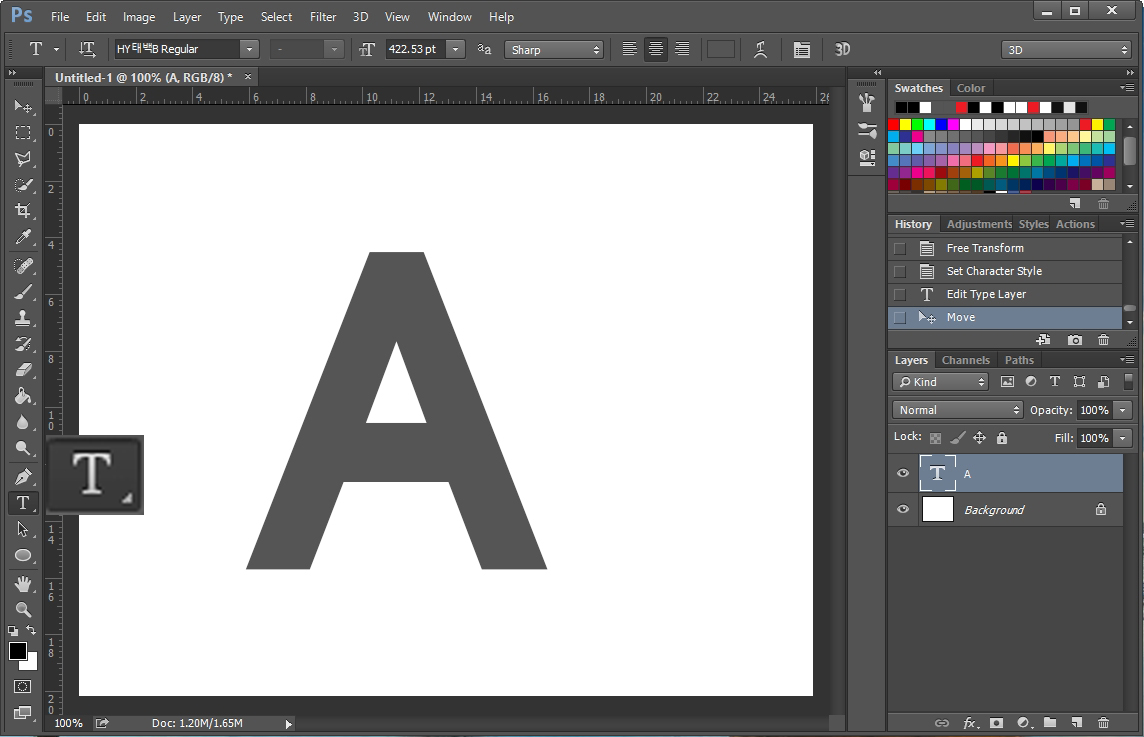Switch to the Color tab
Screen dimensions: 1144x737
pyautogui.click(x=971, y=88)
